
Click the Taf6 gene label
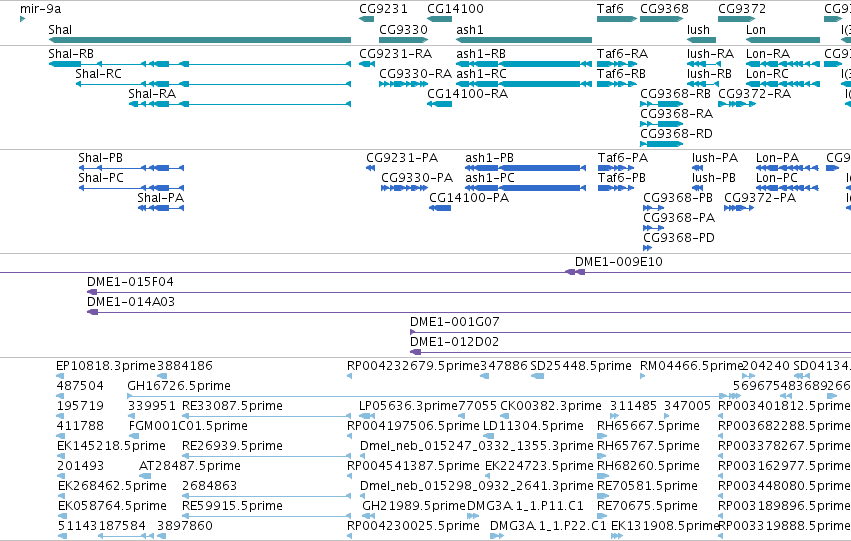(610, 9)
